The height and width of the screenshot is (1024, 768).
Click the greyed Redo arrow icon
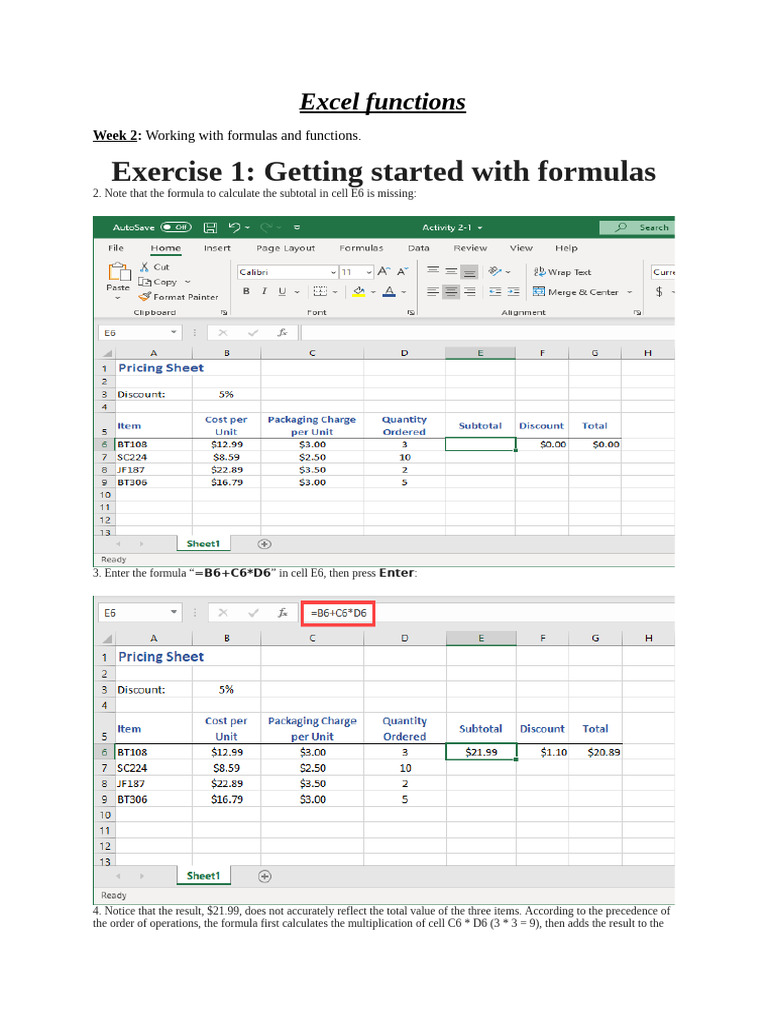tap(266, 227)
